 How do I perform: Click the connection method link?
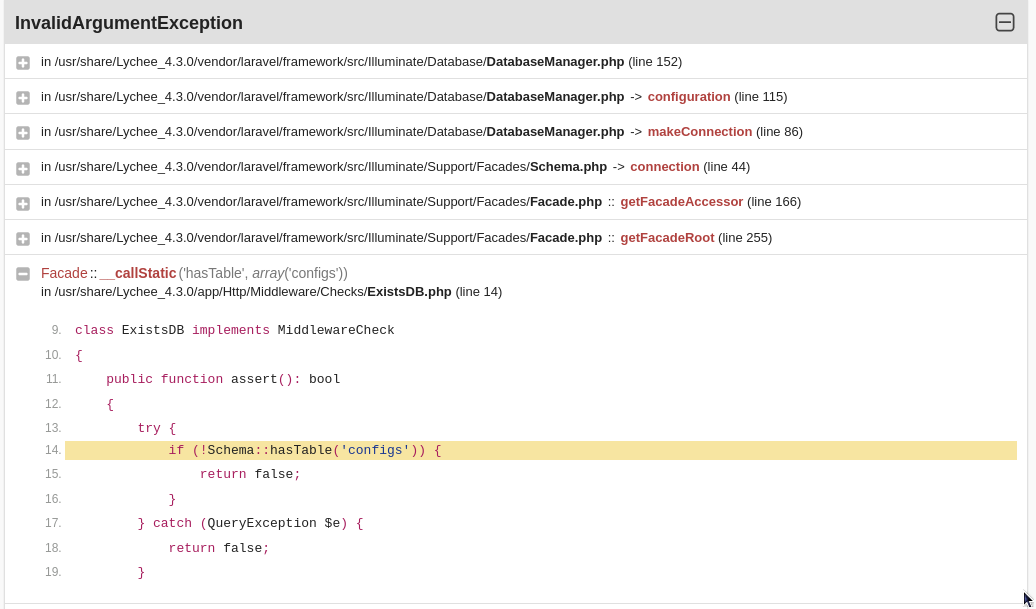[x=664, y=166]
